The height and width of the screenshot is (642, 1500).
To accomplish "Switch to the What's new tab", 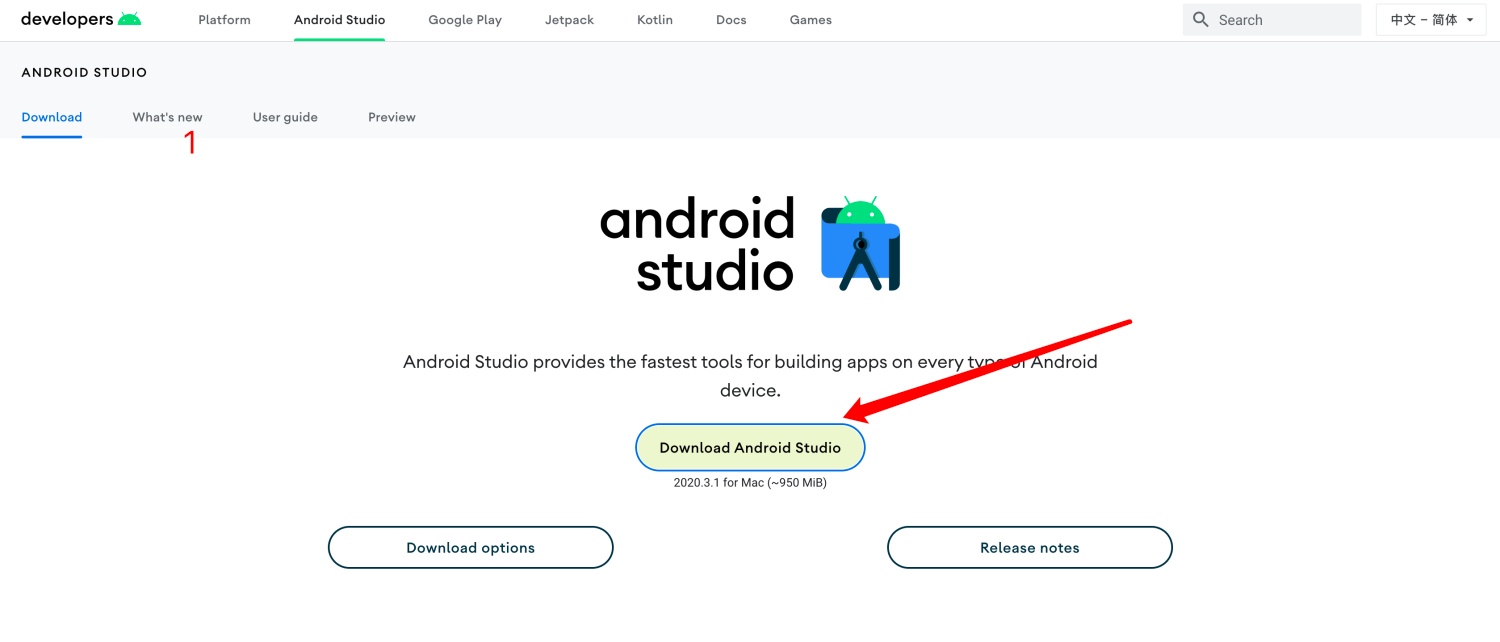I will click(x=167, y=117).
